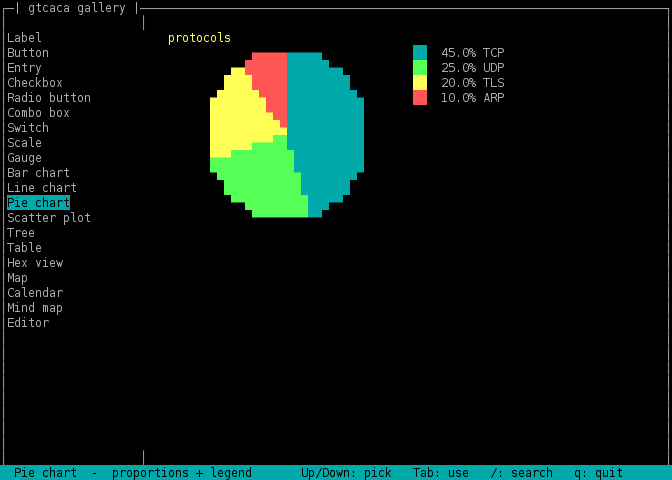
Task: Select Mind map in the list
Action: [35, 308]
